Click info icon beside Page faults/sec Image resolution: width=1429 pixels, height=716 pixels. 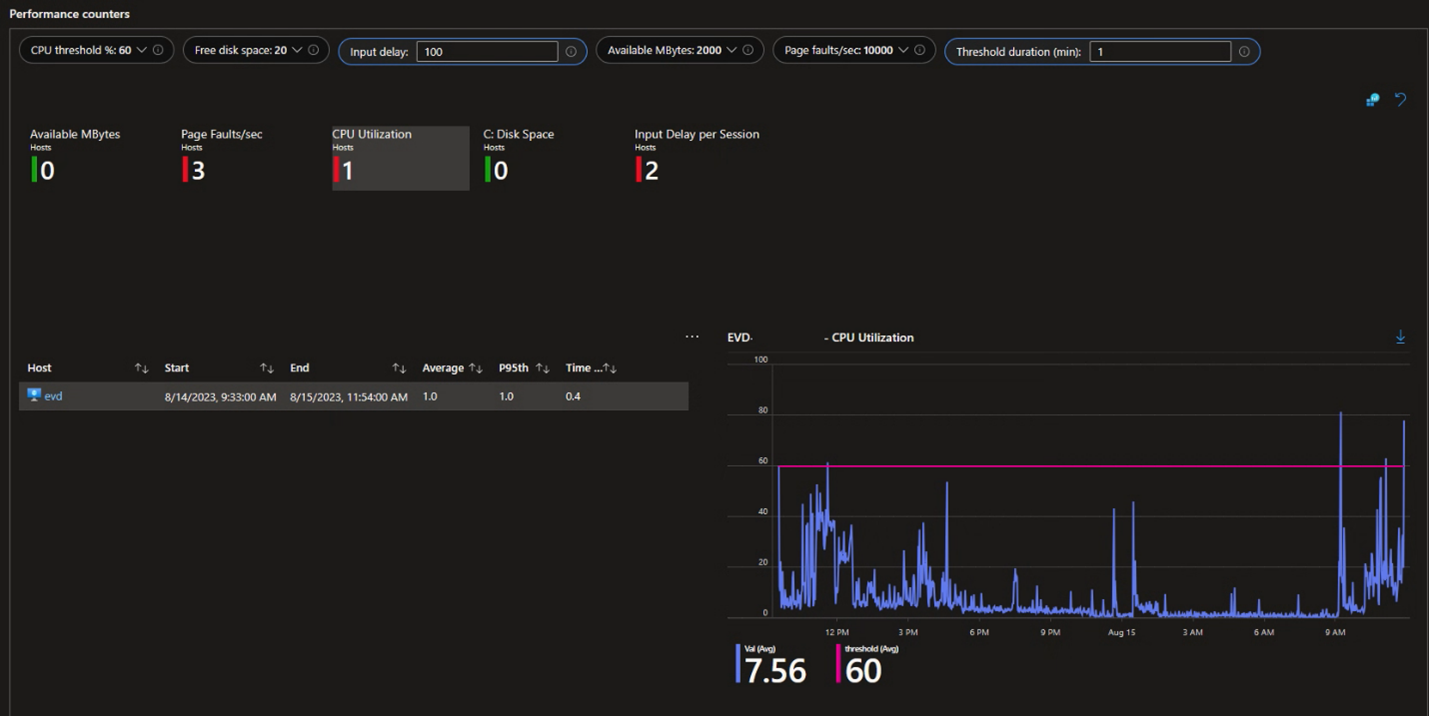tap(920, 50)
